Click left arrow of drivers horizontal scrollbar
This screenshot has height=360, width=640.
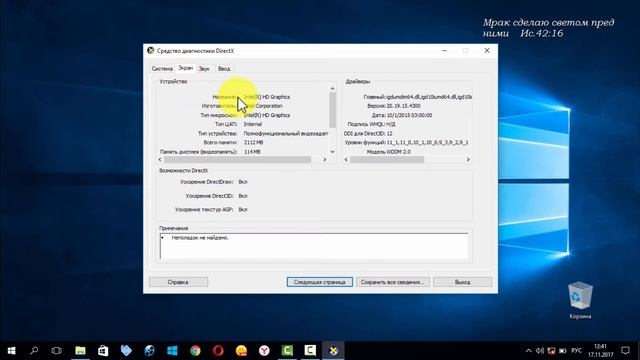[x=346, y=160]
